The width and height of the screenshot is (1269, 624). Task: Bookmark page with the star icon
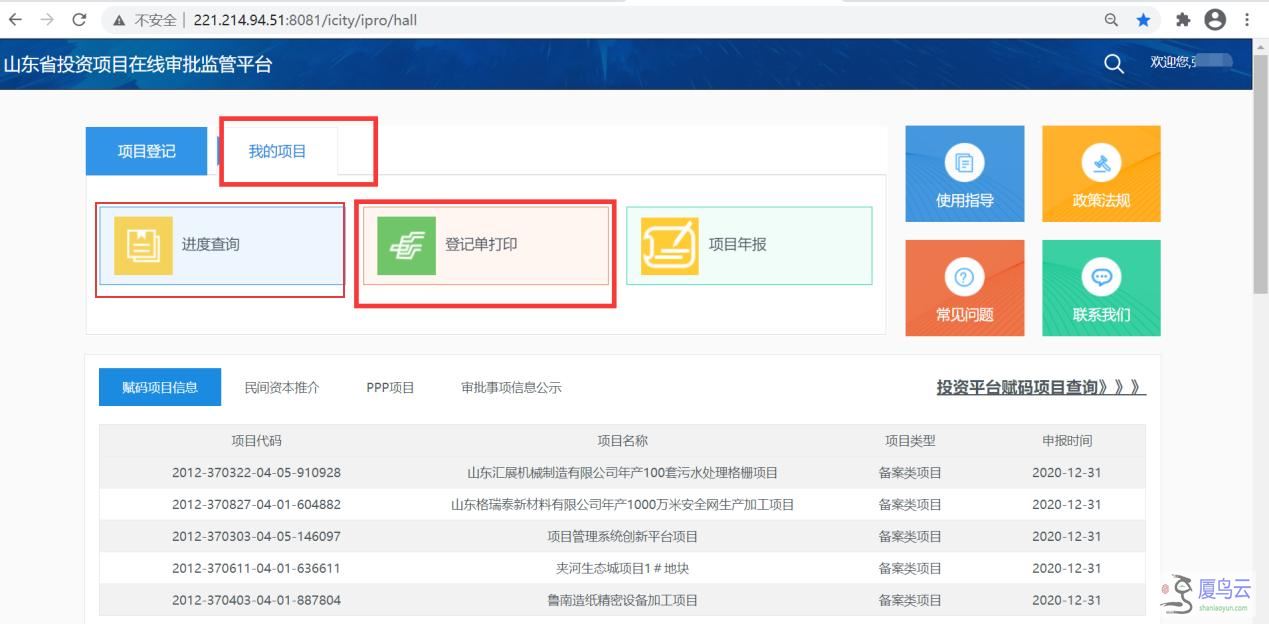1143,19
